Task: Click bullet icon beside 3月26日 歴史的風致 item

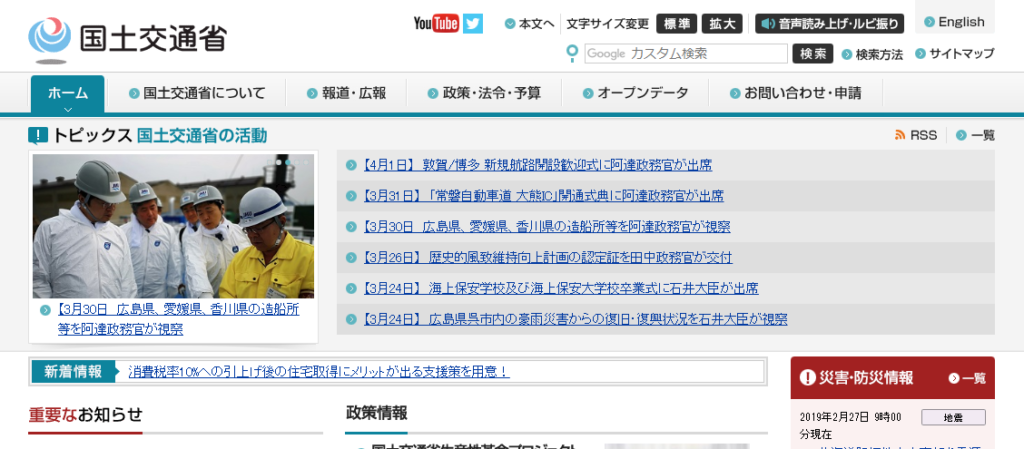Action: (351, 257)
